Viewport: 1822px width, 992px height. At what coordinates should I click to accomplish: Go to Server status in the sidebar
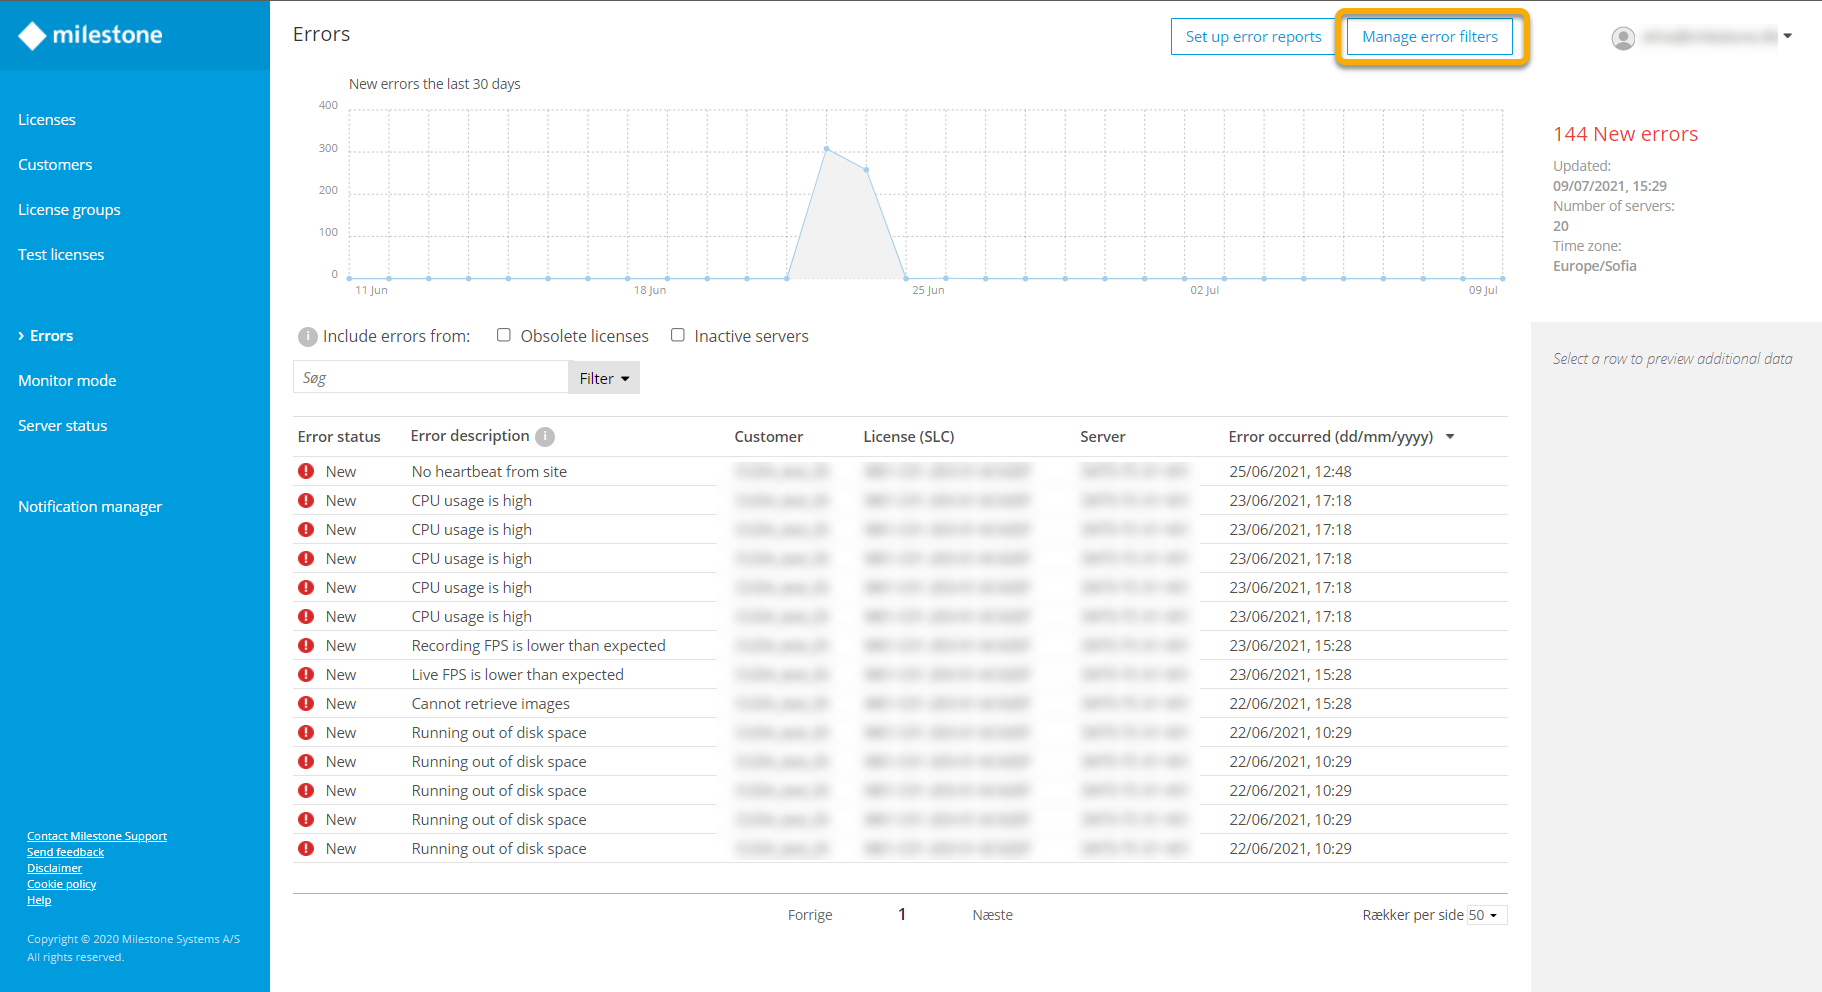coord(62,425)
